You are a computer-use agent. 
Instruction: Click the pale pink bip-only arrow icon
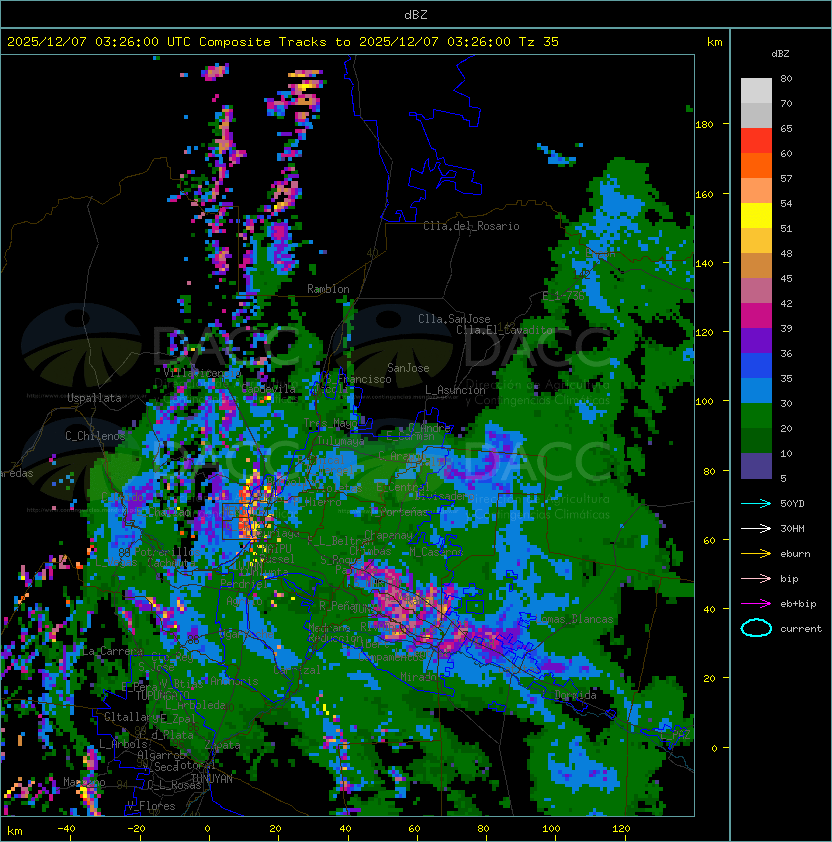coord(756,578)
